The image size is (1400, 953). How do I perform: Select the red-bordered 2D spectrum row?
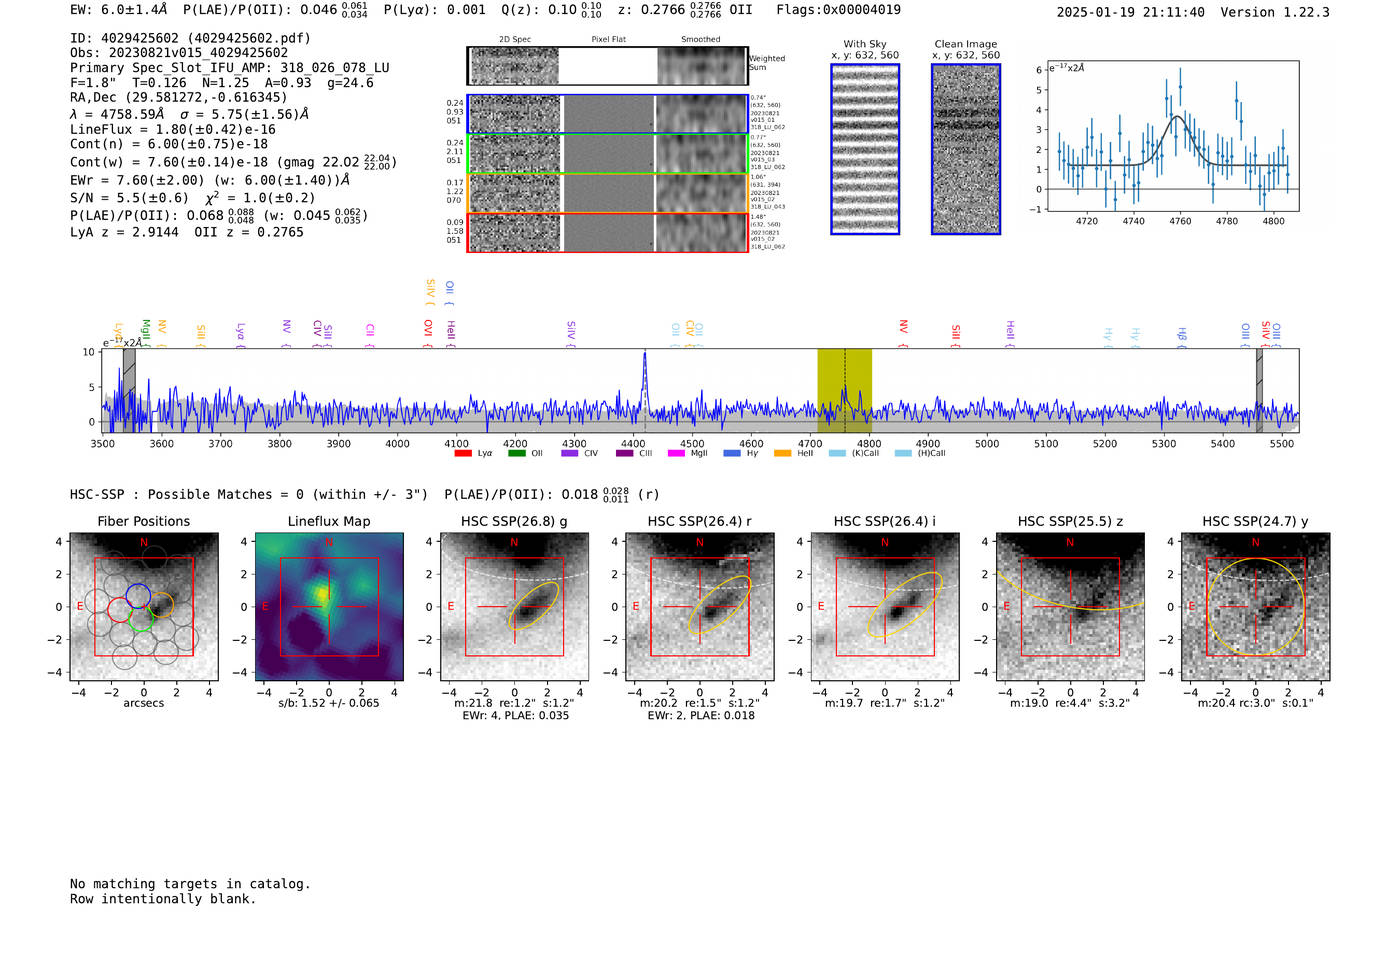coord(608,232)
